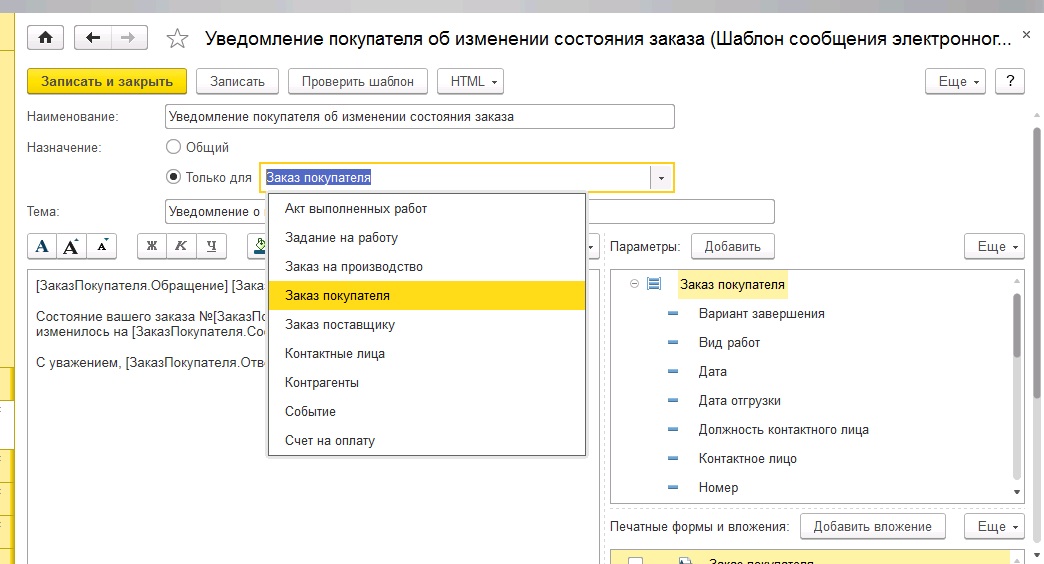Decrease font size with small A icon
The width and height of the screenshot is (1044, 564).
(102, 246)
